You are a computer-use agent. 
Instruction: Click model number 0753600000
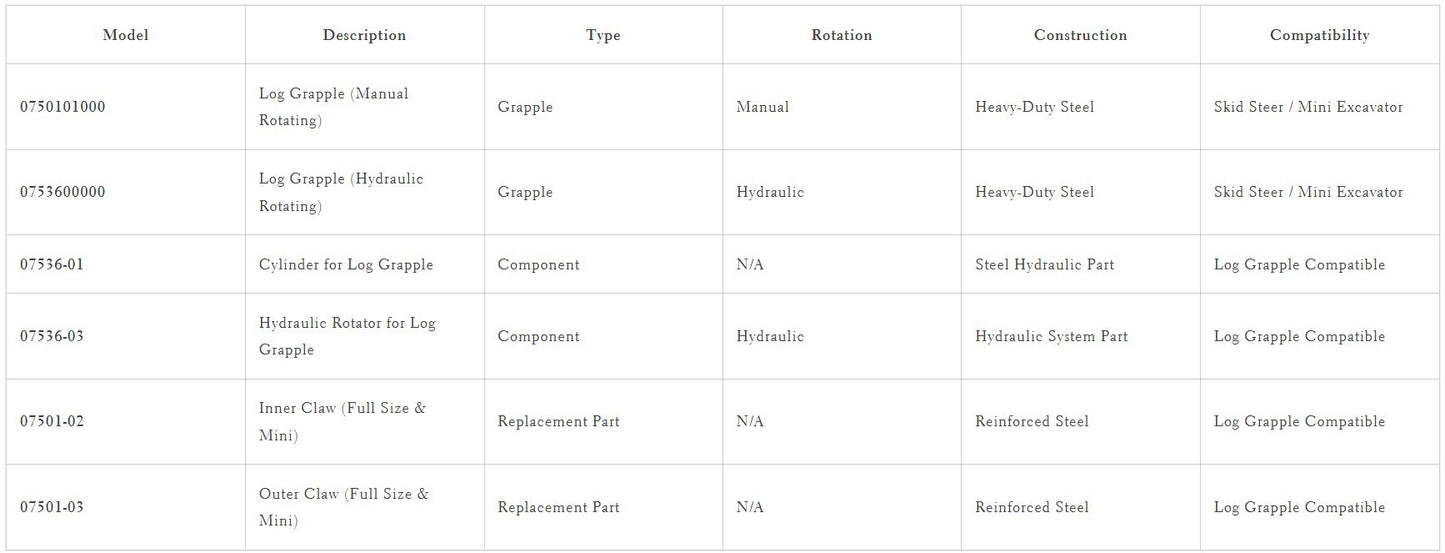click(x=63, y=192)
